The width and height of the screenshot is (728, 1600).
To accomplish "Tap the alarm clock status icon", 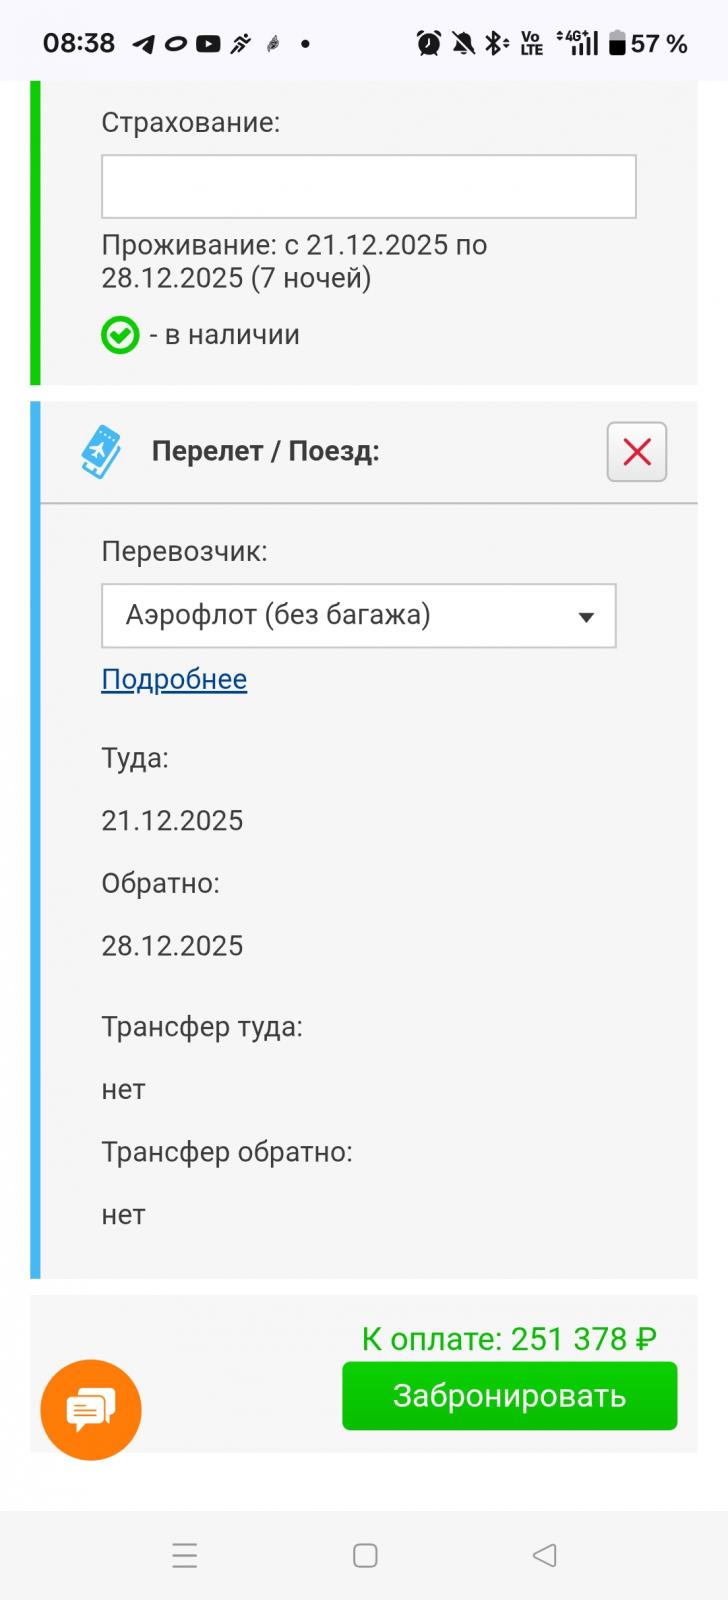I will 429,43.
